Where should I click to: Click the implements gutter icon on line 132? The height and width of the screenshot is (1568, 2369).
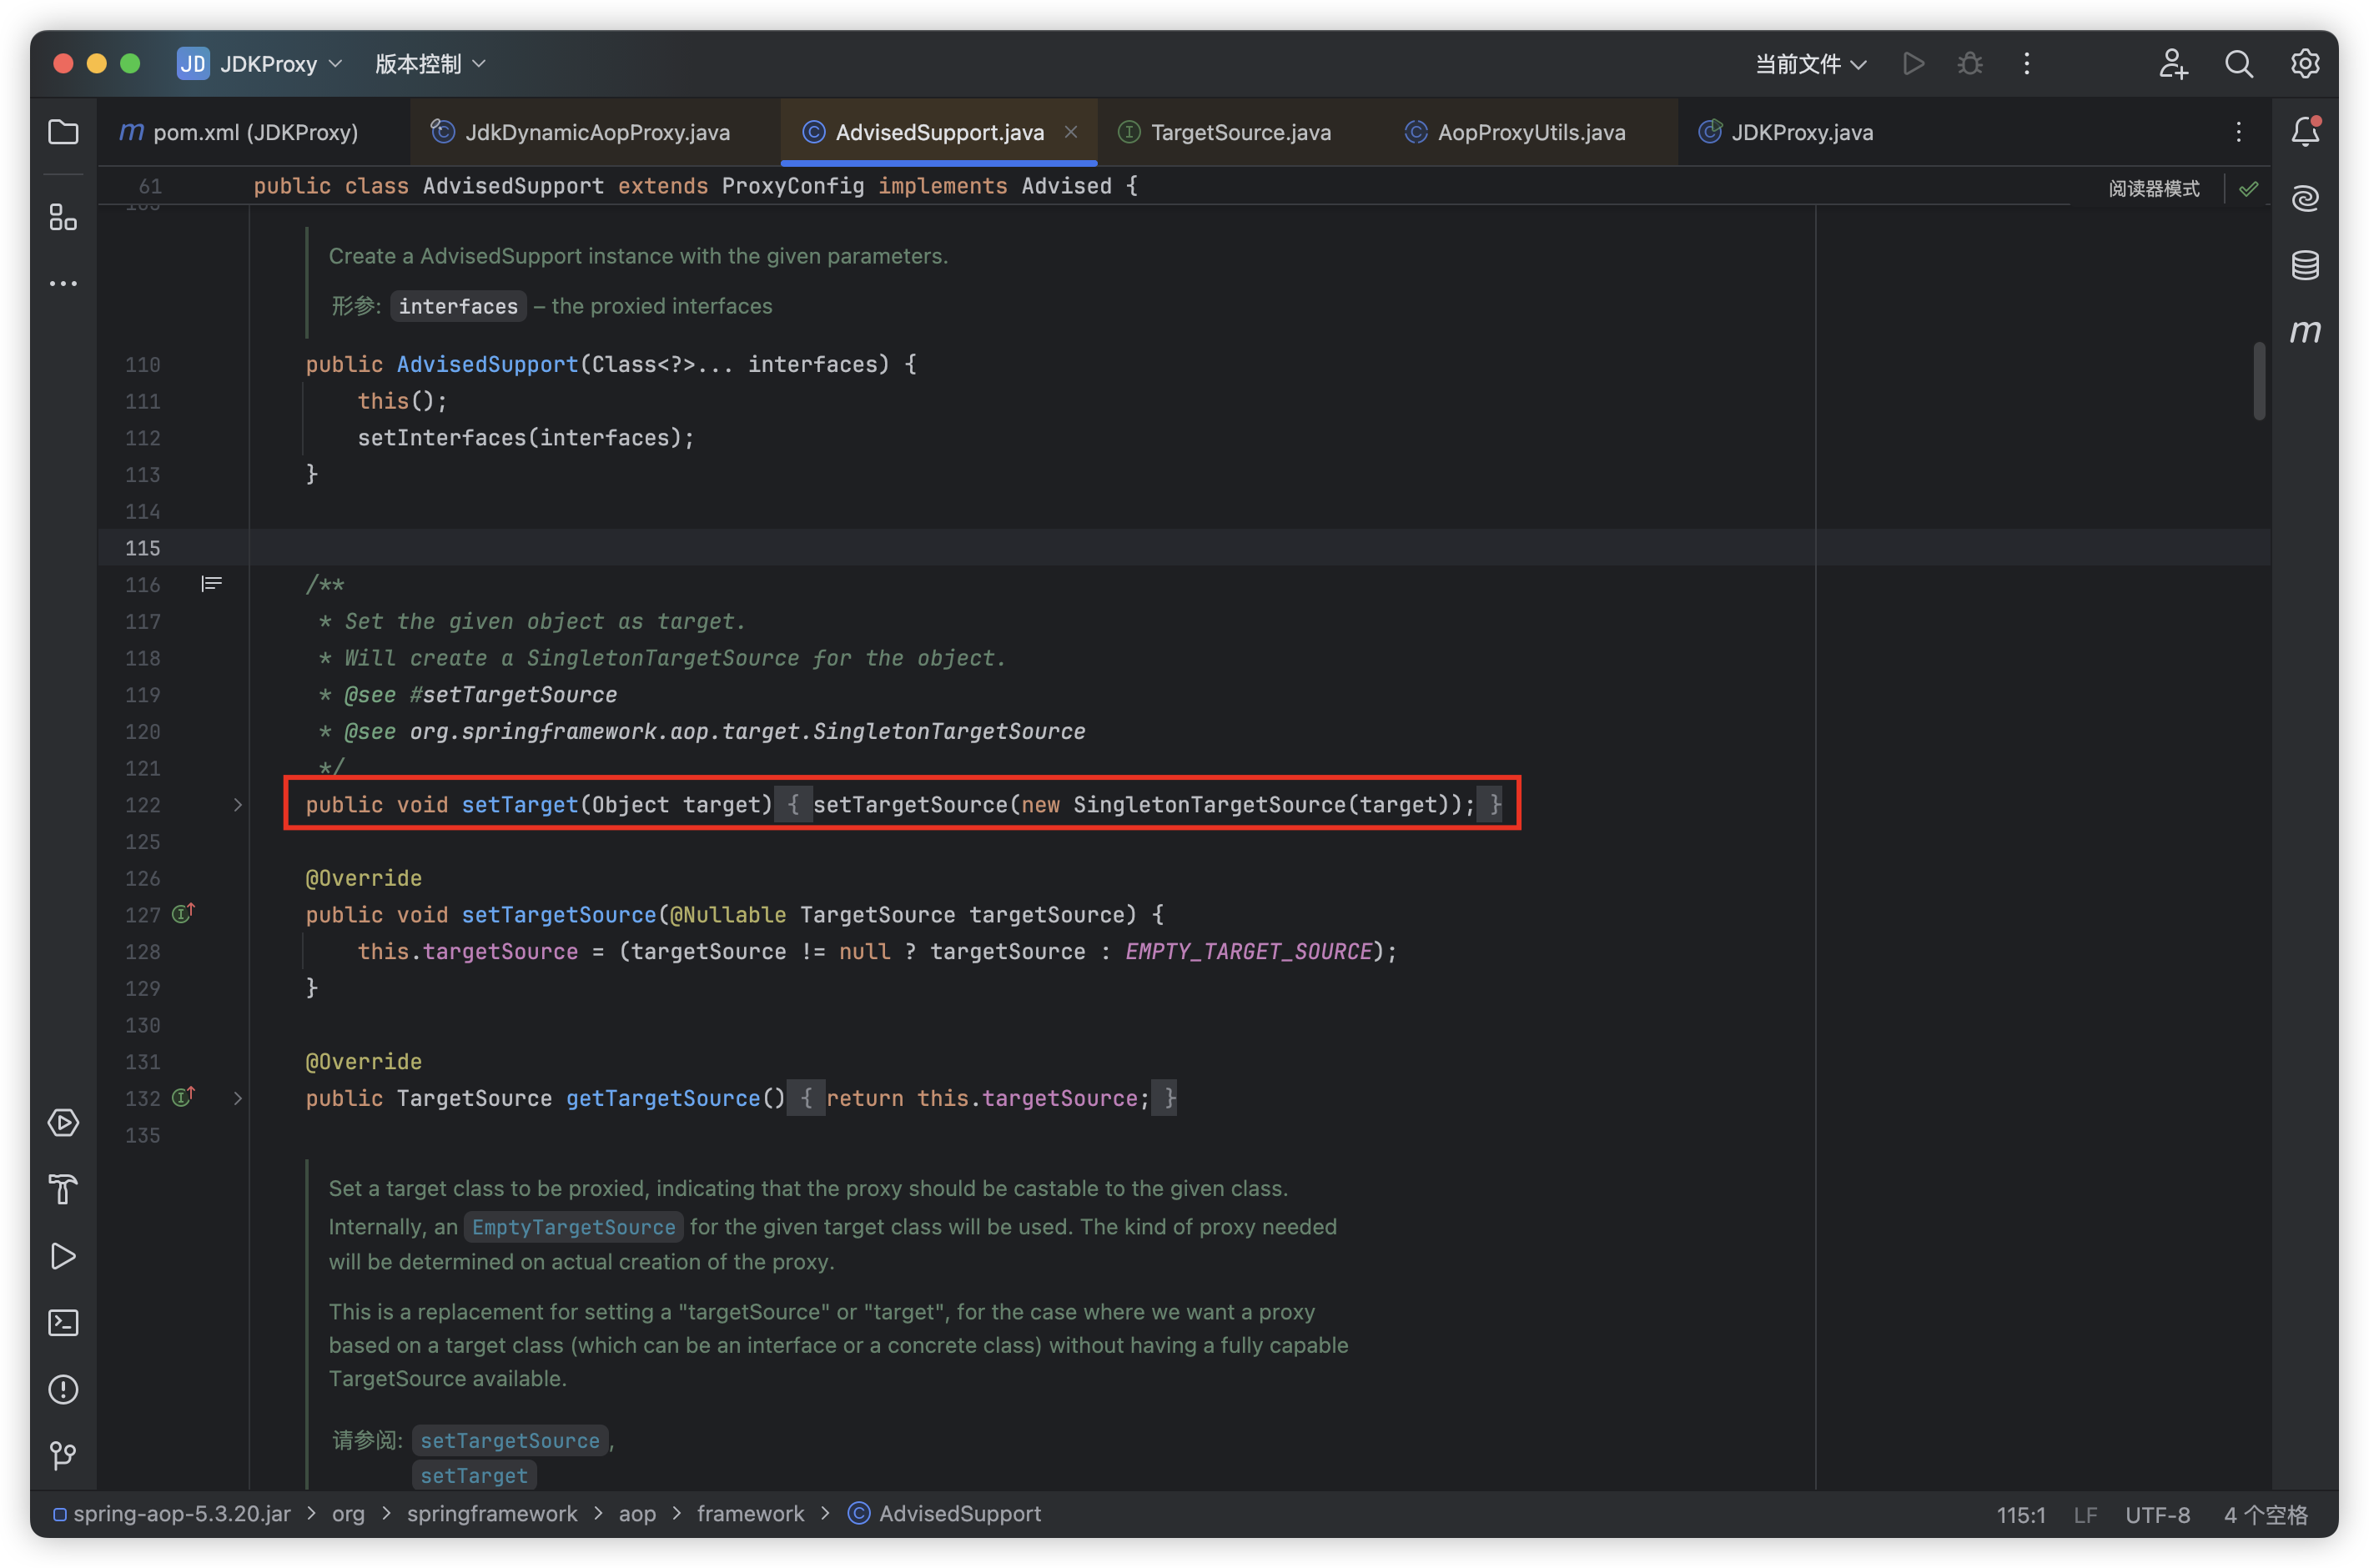tap(183, 1097)
